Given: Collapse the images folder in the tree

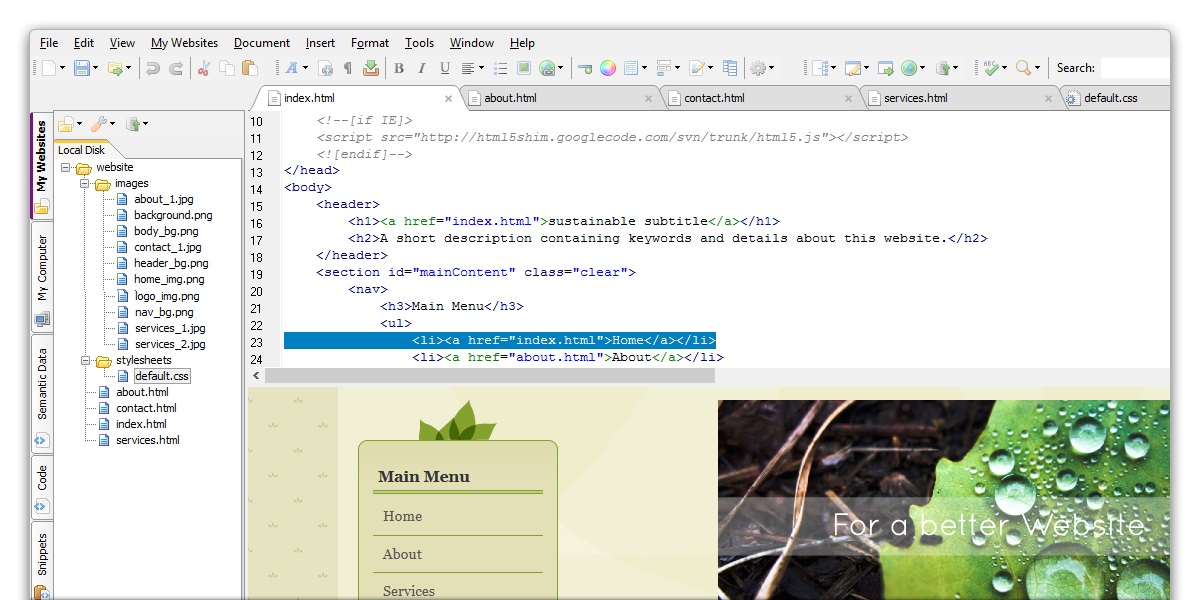Looking at the screenshot, I should pyautogui.click(x=85, y=184).
